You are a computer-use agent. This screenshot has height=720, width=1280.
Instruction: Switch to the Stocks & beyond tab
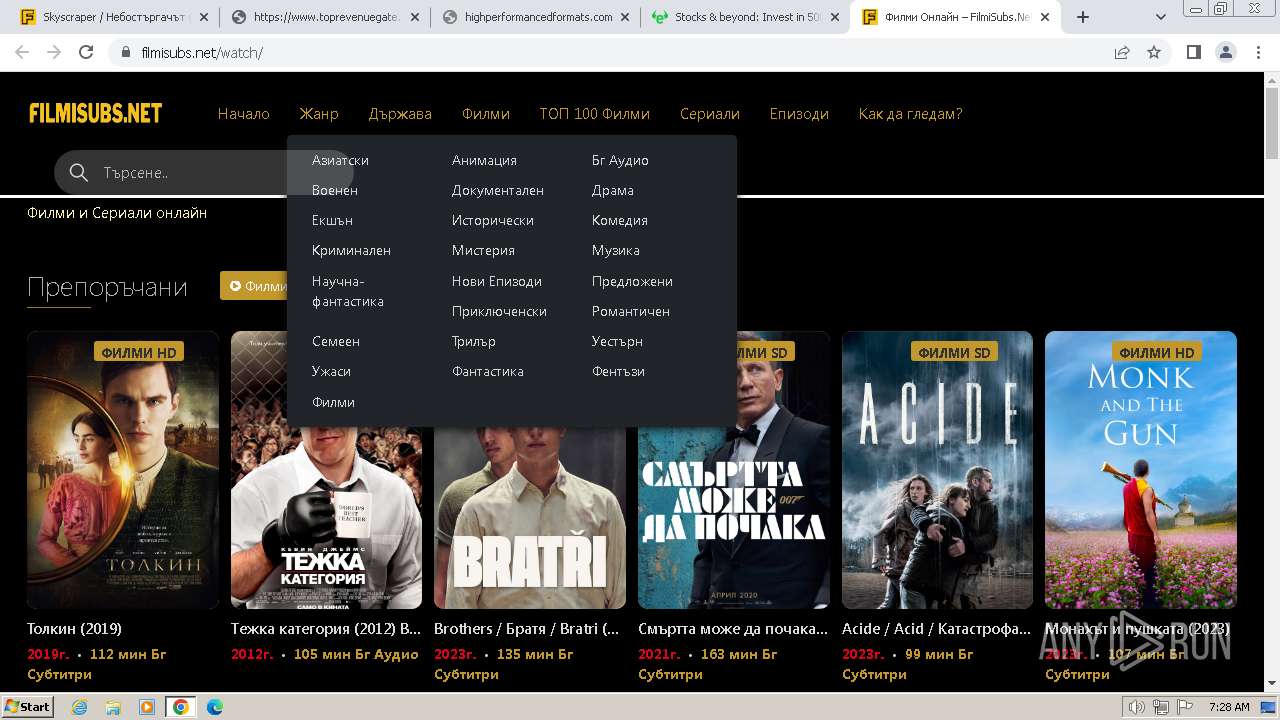pos(745,17)
